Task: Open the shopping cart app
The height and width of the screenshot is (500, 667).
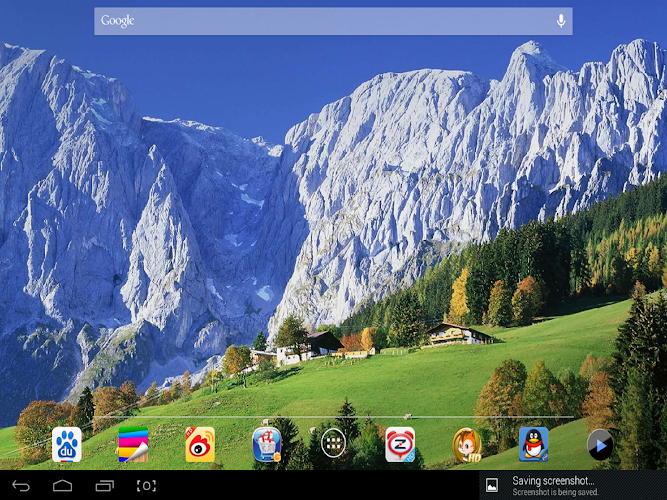Action: click(x=267, y=445)
